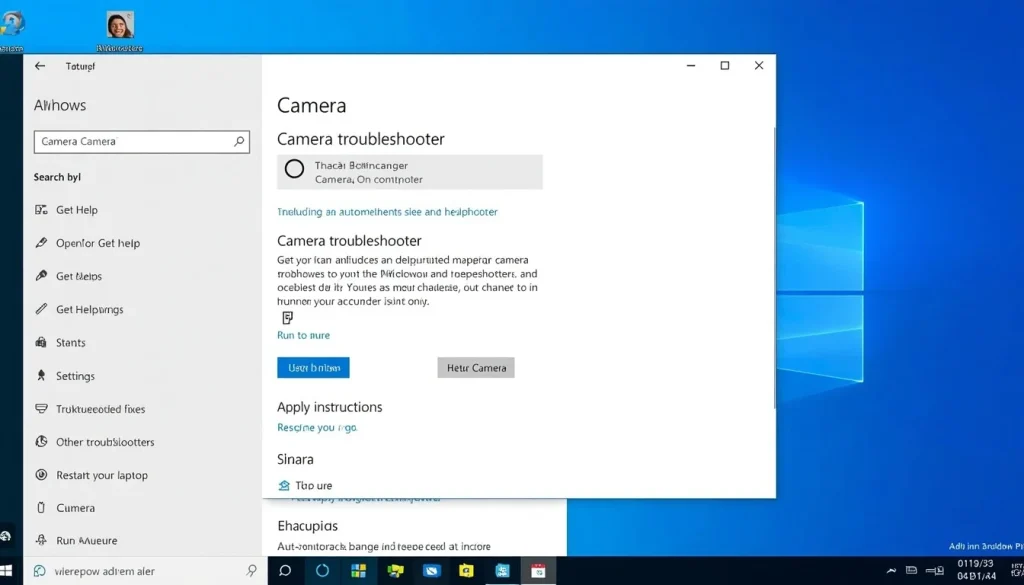
Task: Click the icon beside Run Aaueure
Action: point(41,540)
